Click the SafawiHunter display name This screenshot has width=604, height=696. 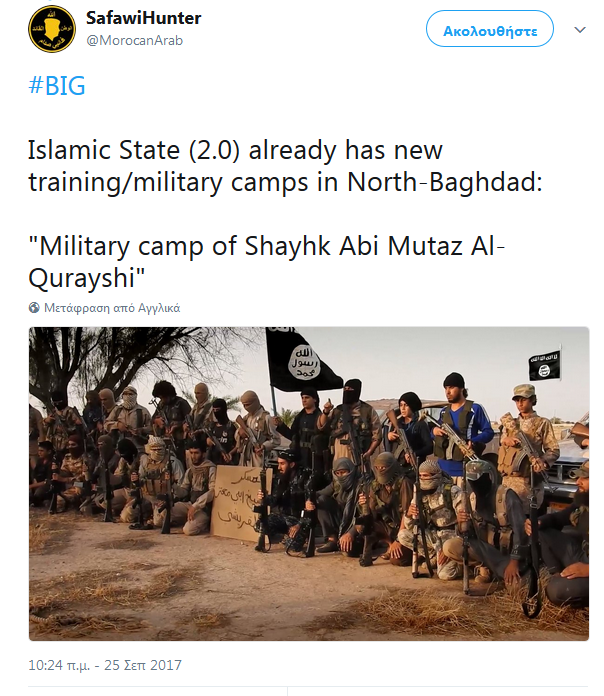point(143,18)
